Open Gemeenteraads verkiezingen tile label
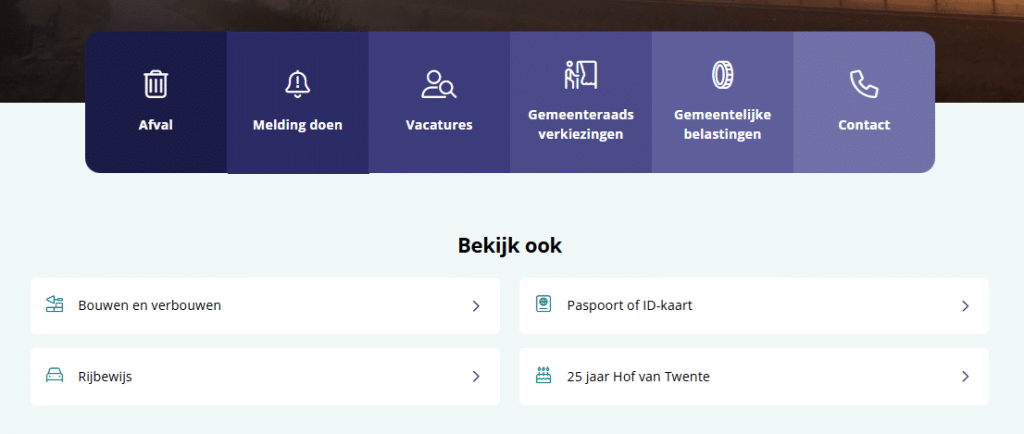Screen dimensions: 1024x434 (x=581, y=125)
